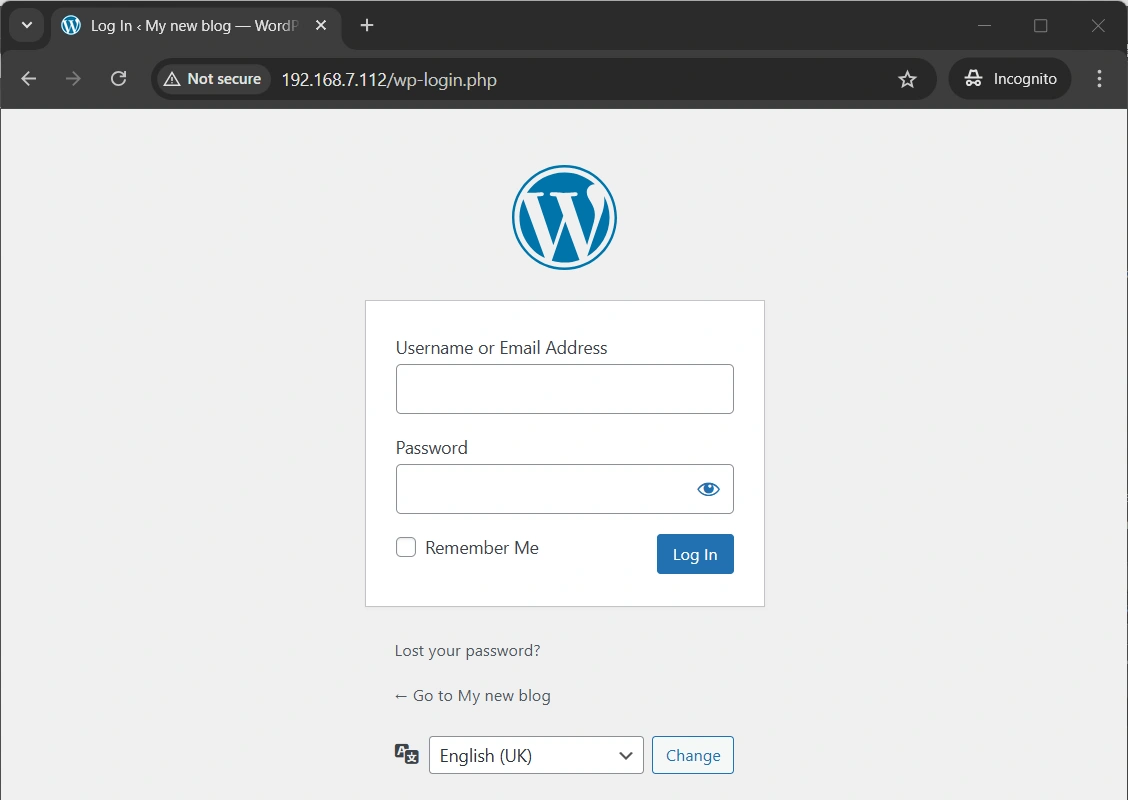The image size is (1128, 800).
Task: Click the Incognito profile icon
Action: 973,78
